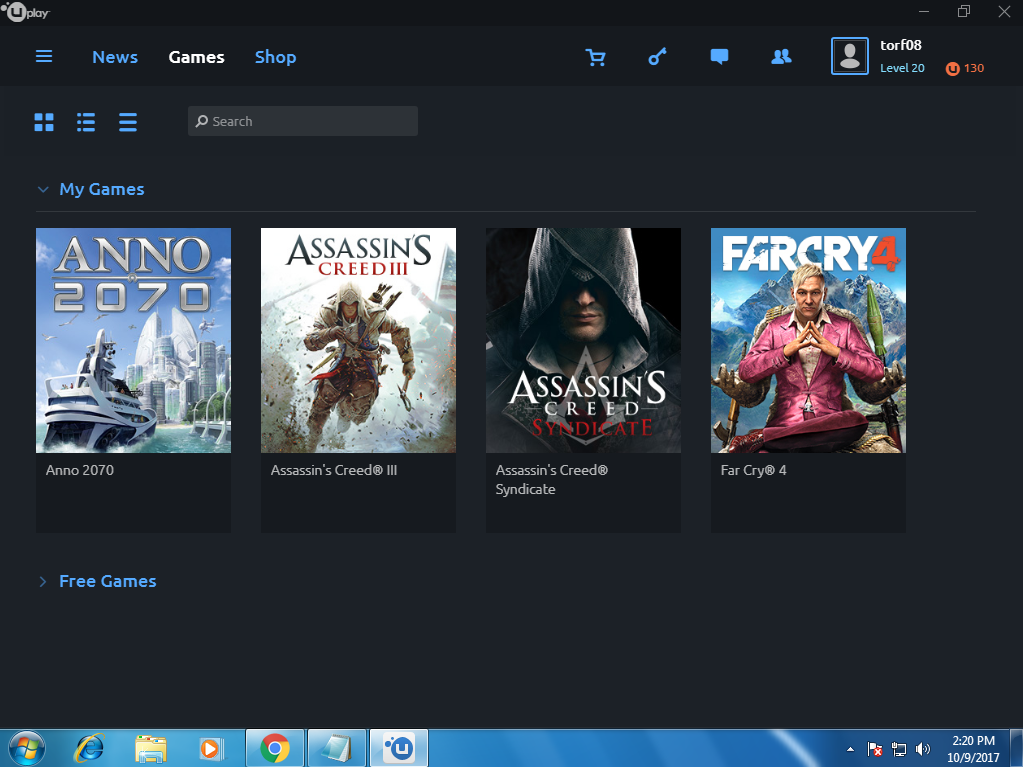Switch to list view
1023x767 pixels.
coord(86,121)
